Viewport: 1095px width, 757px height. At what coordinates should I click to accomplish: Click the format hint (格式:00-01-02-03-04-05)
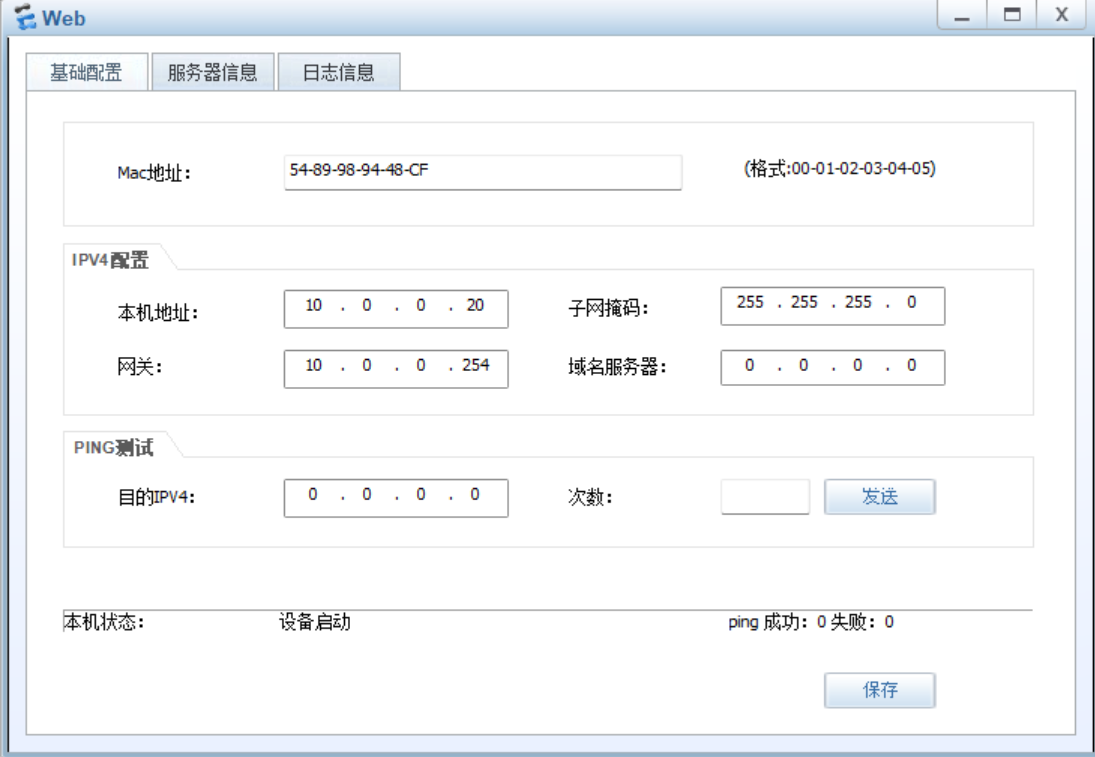pos(839,168)
